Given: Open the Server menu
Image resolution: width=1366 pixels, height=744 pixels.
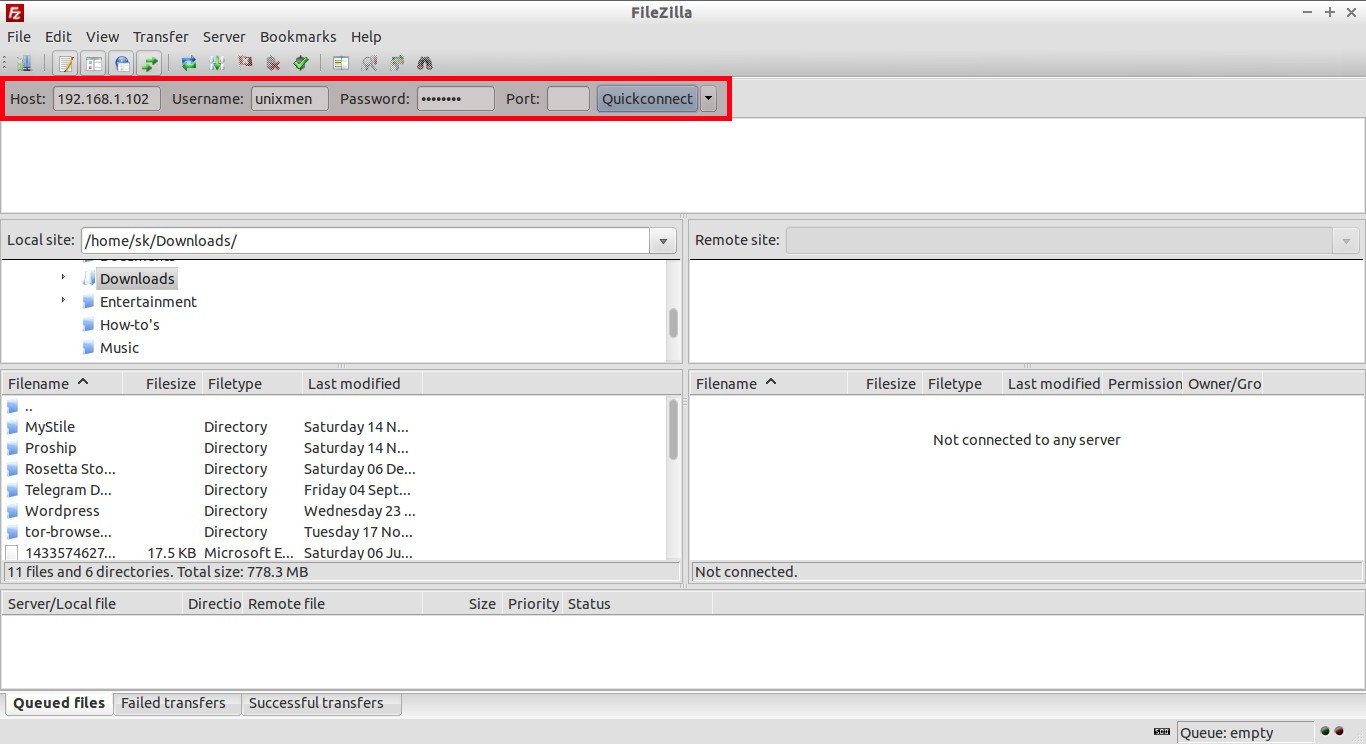Looking at the screenshot, I should [x=224, y=36].
